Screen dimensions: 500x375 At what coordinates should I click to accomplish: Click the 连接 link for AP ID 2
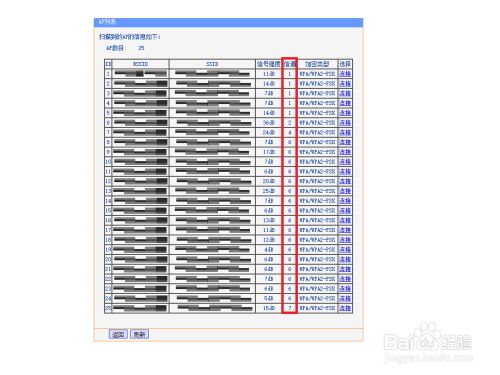(345, 84)
